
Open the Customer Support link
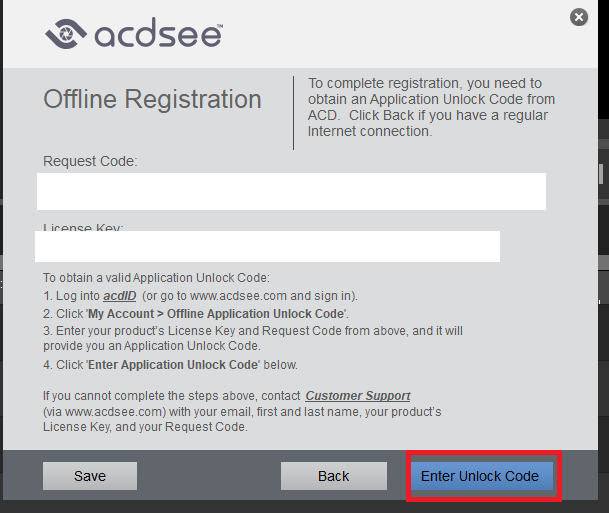(x=358, y=396)
